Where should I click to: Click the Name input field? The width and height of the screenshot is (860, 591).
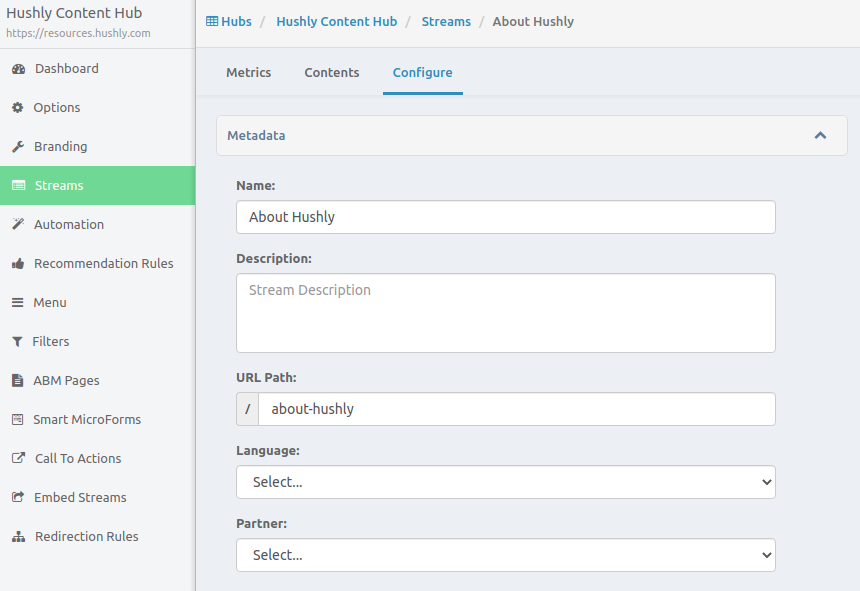coord(506,217)
